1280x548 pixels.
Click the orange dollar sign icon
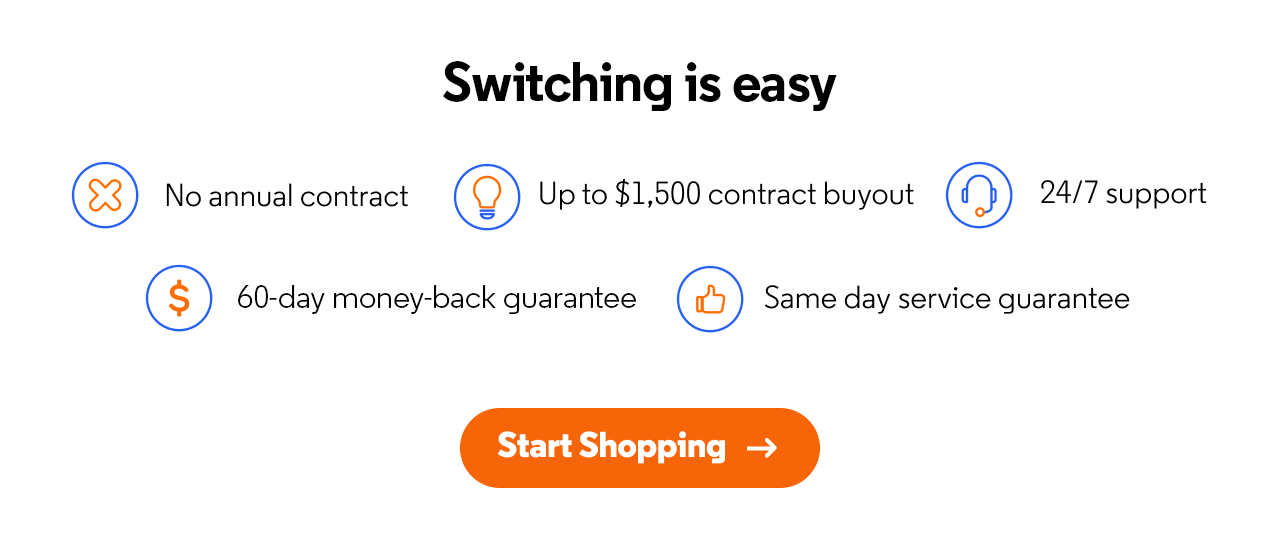coord(179,298)
